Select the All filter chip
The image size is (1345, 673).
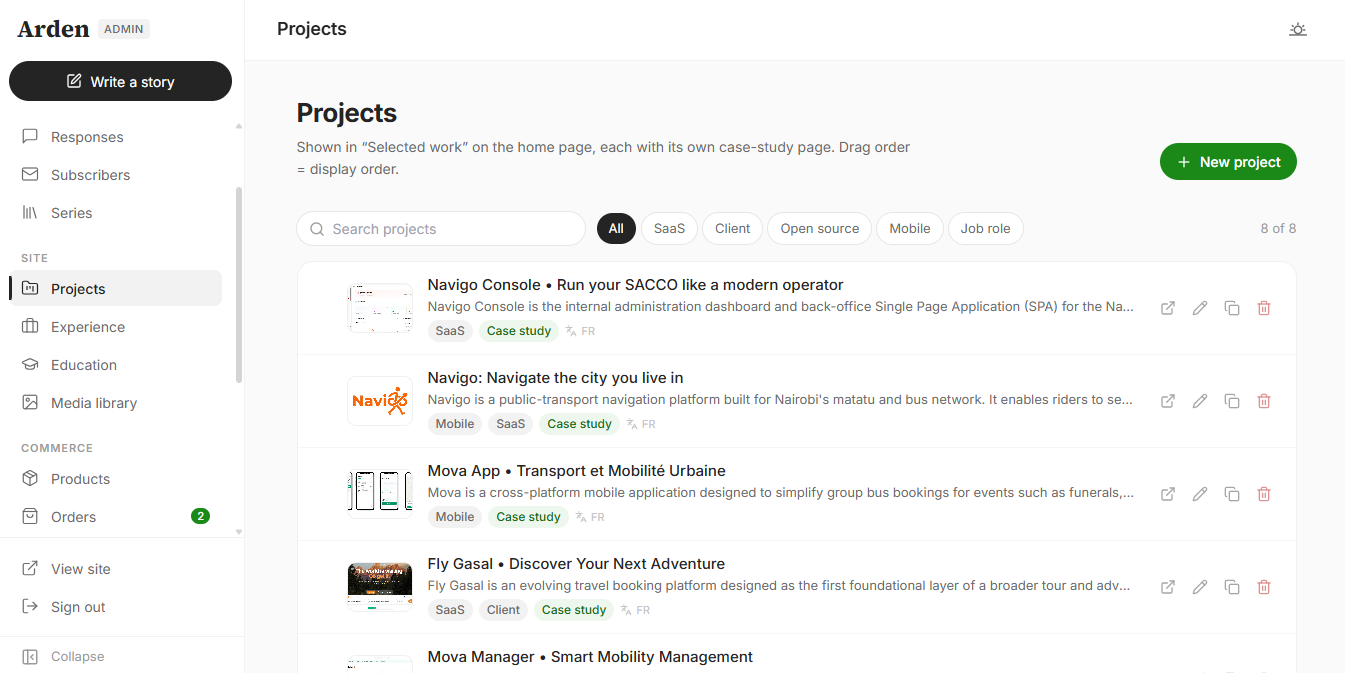click(x=616, y=228)
